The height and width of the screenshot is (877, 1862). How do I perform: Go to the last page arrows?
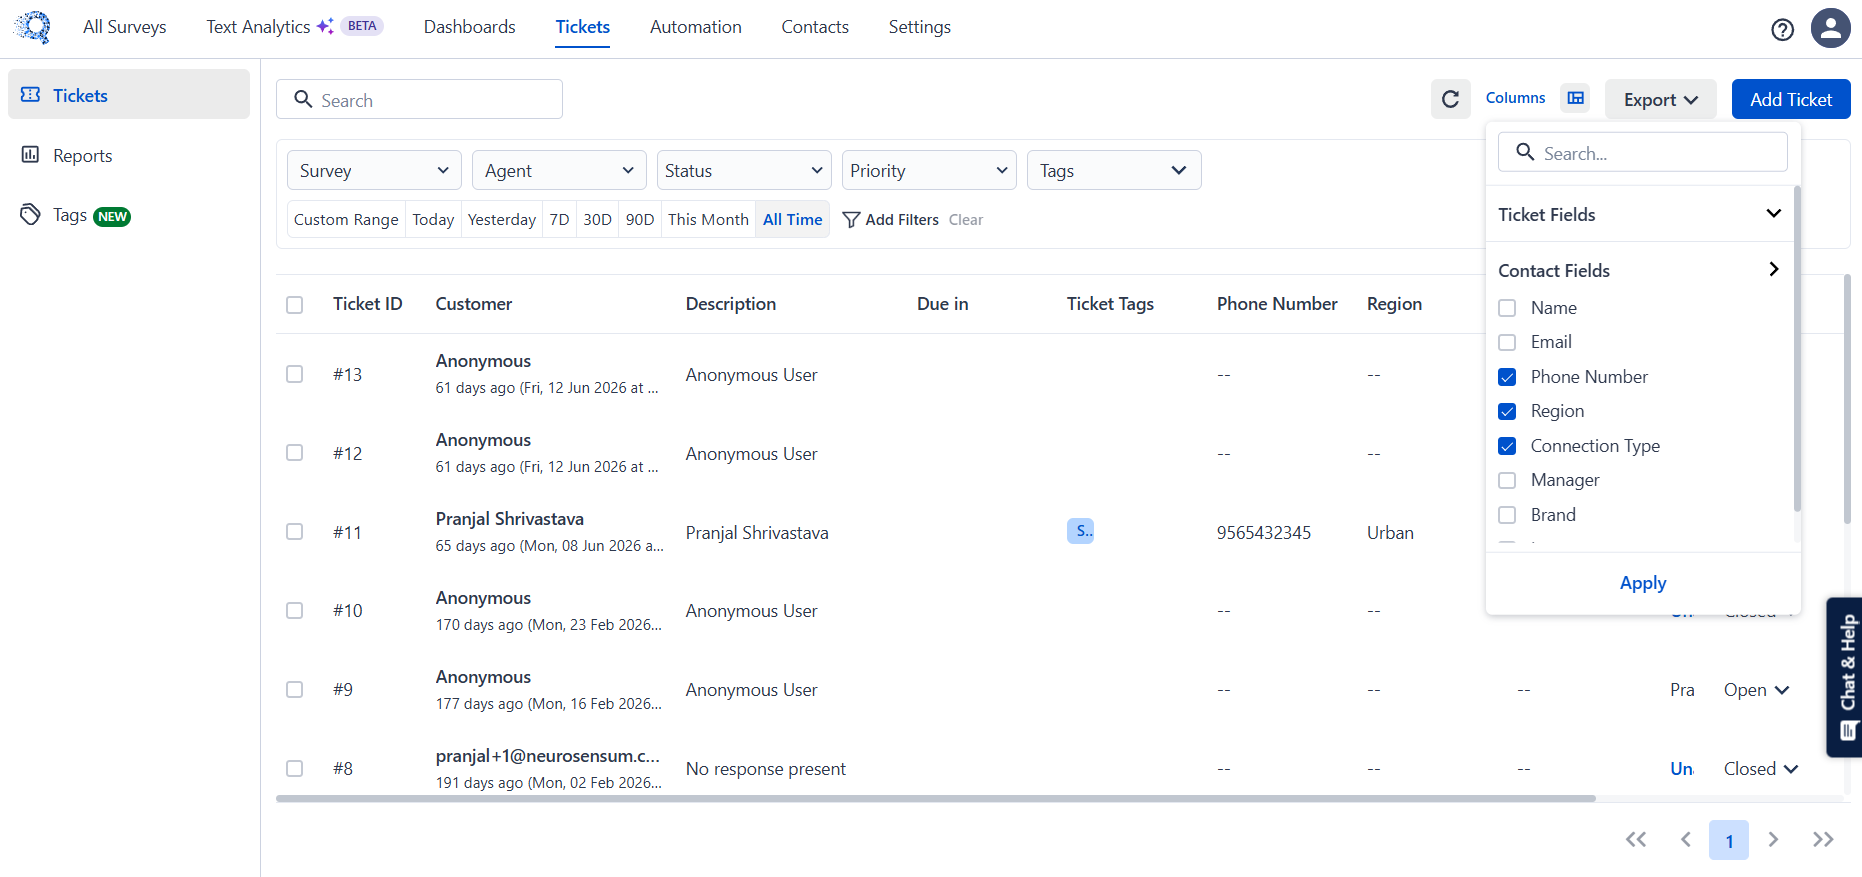[x=1823, y=840]
